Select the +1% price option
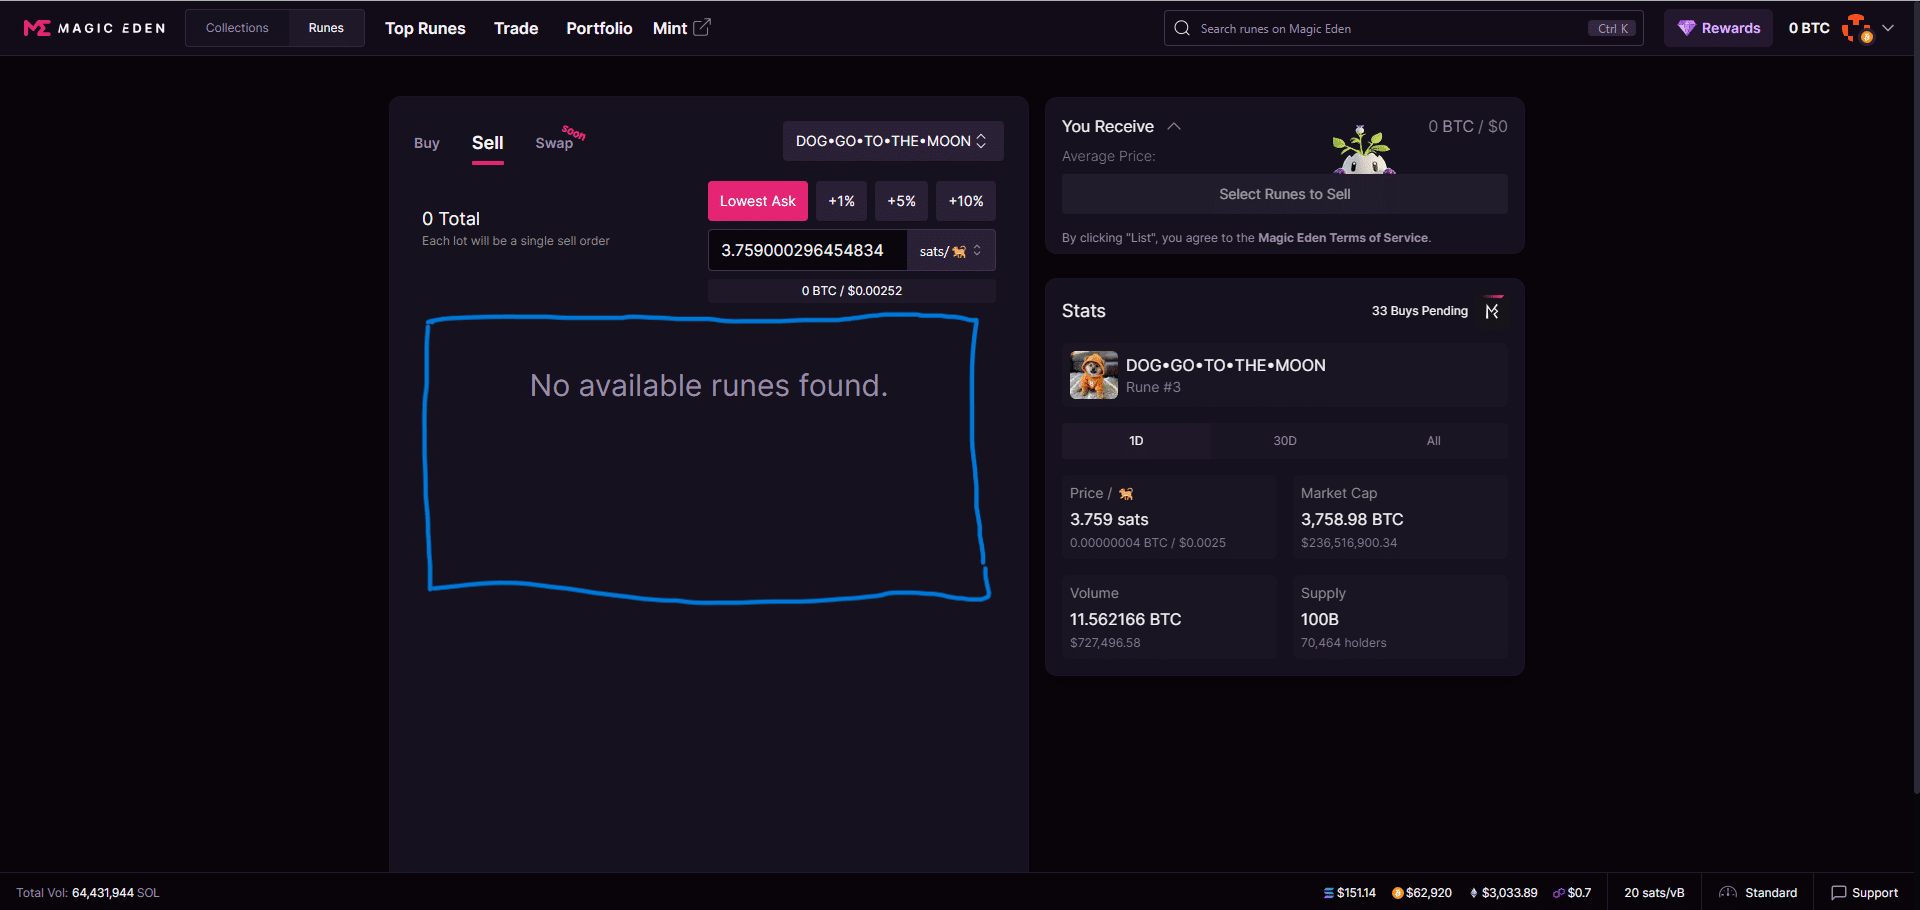Screen dimensions: 1920x910 (842, 201)
